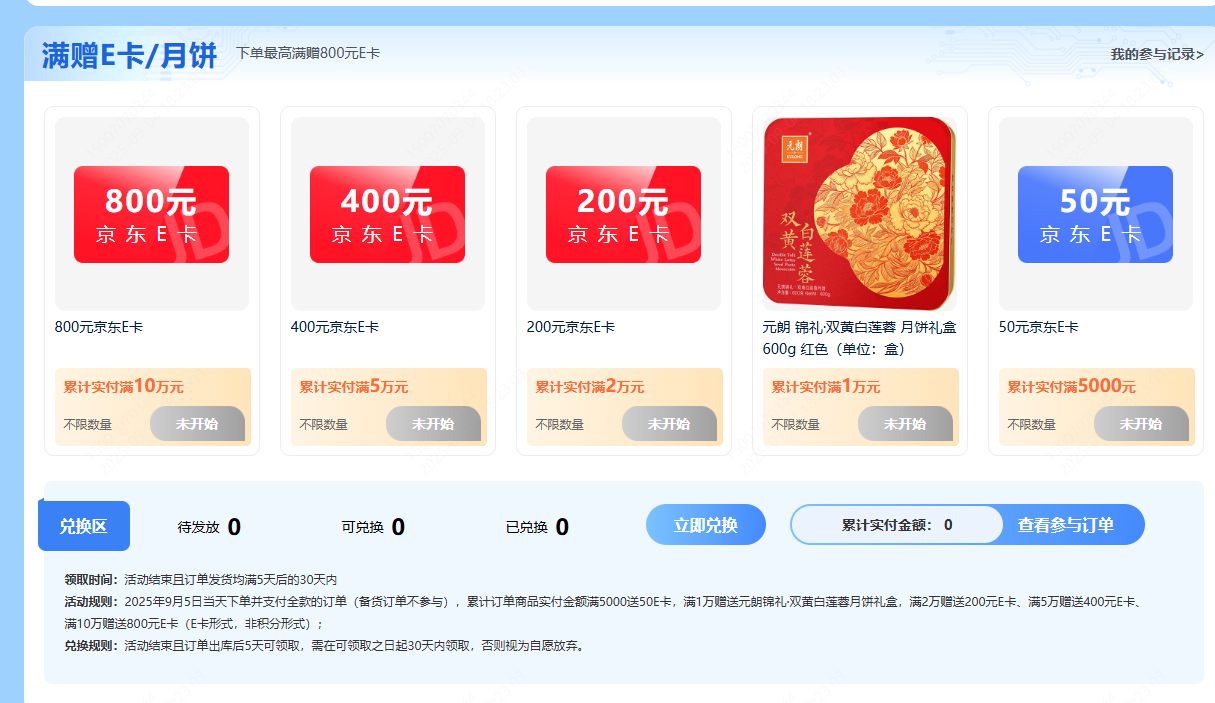
Task: Select the 兑换区 tab
Action: coord(84,526)
